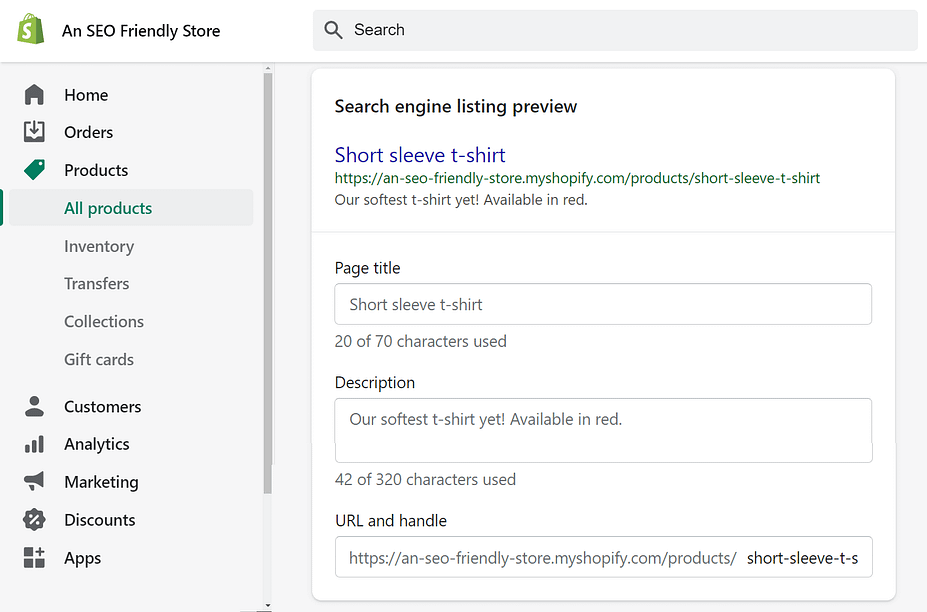
Task: Click the sidebar scroll down arrow
Action: coord(268,605)
